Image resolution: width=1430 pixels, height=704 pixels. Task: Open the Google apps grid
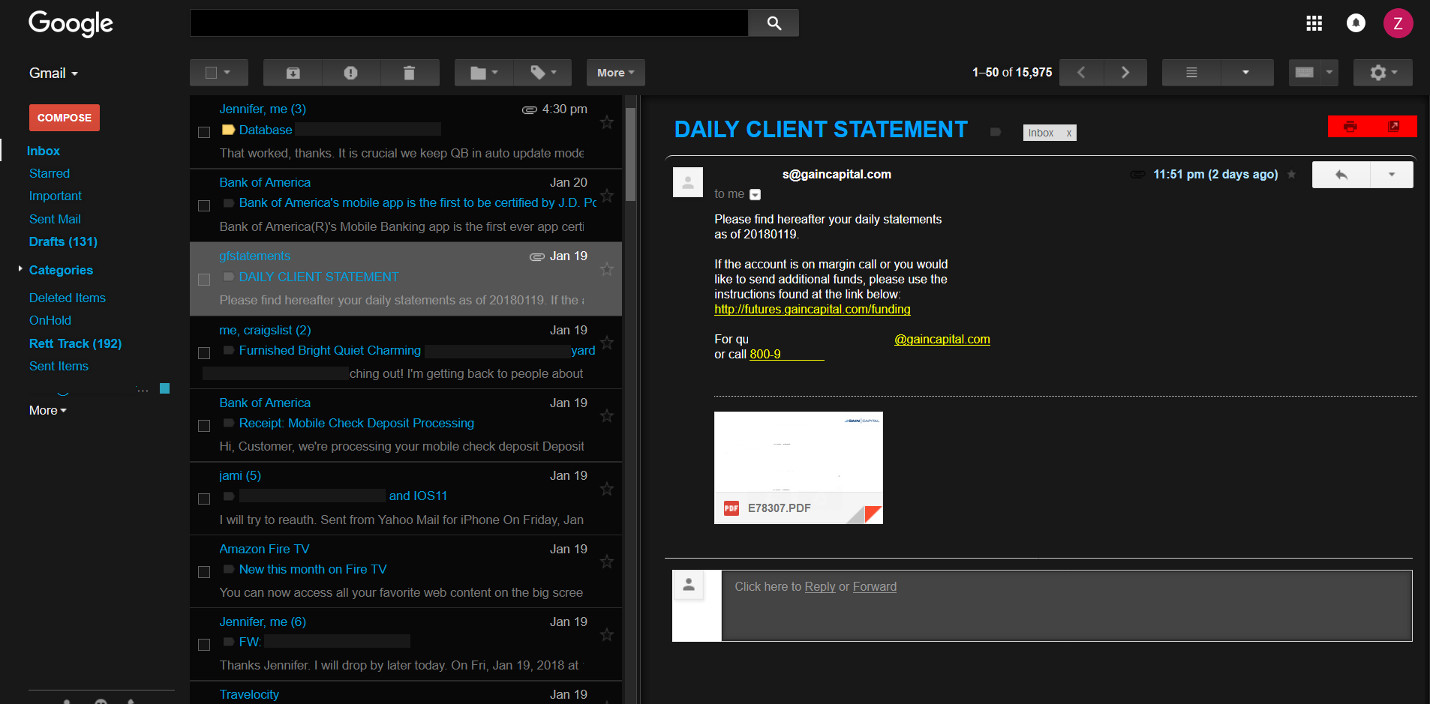point(1315,23)
